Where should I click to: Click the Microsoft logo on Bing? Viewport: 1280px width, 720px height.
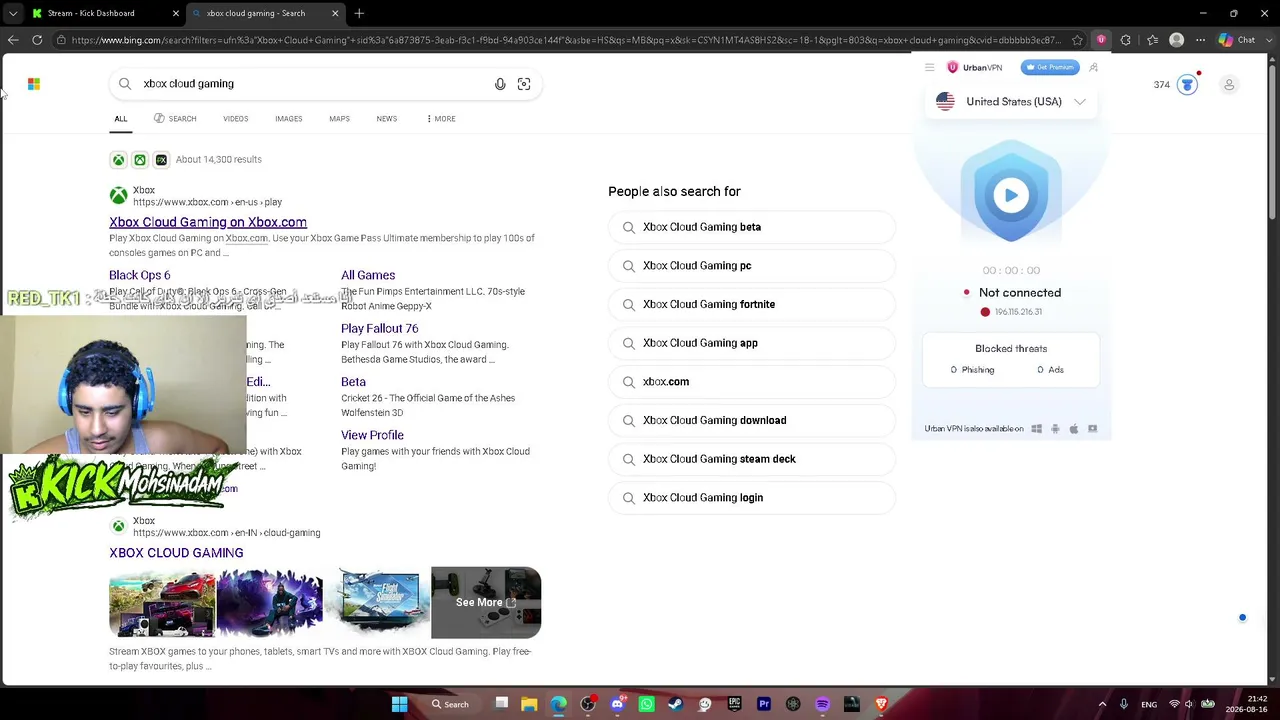(x=34, y=84)
